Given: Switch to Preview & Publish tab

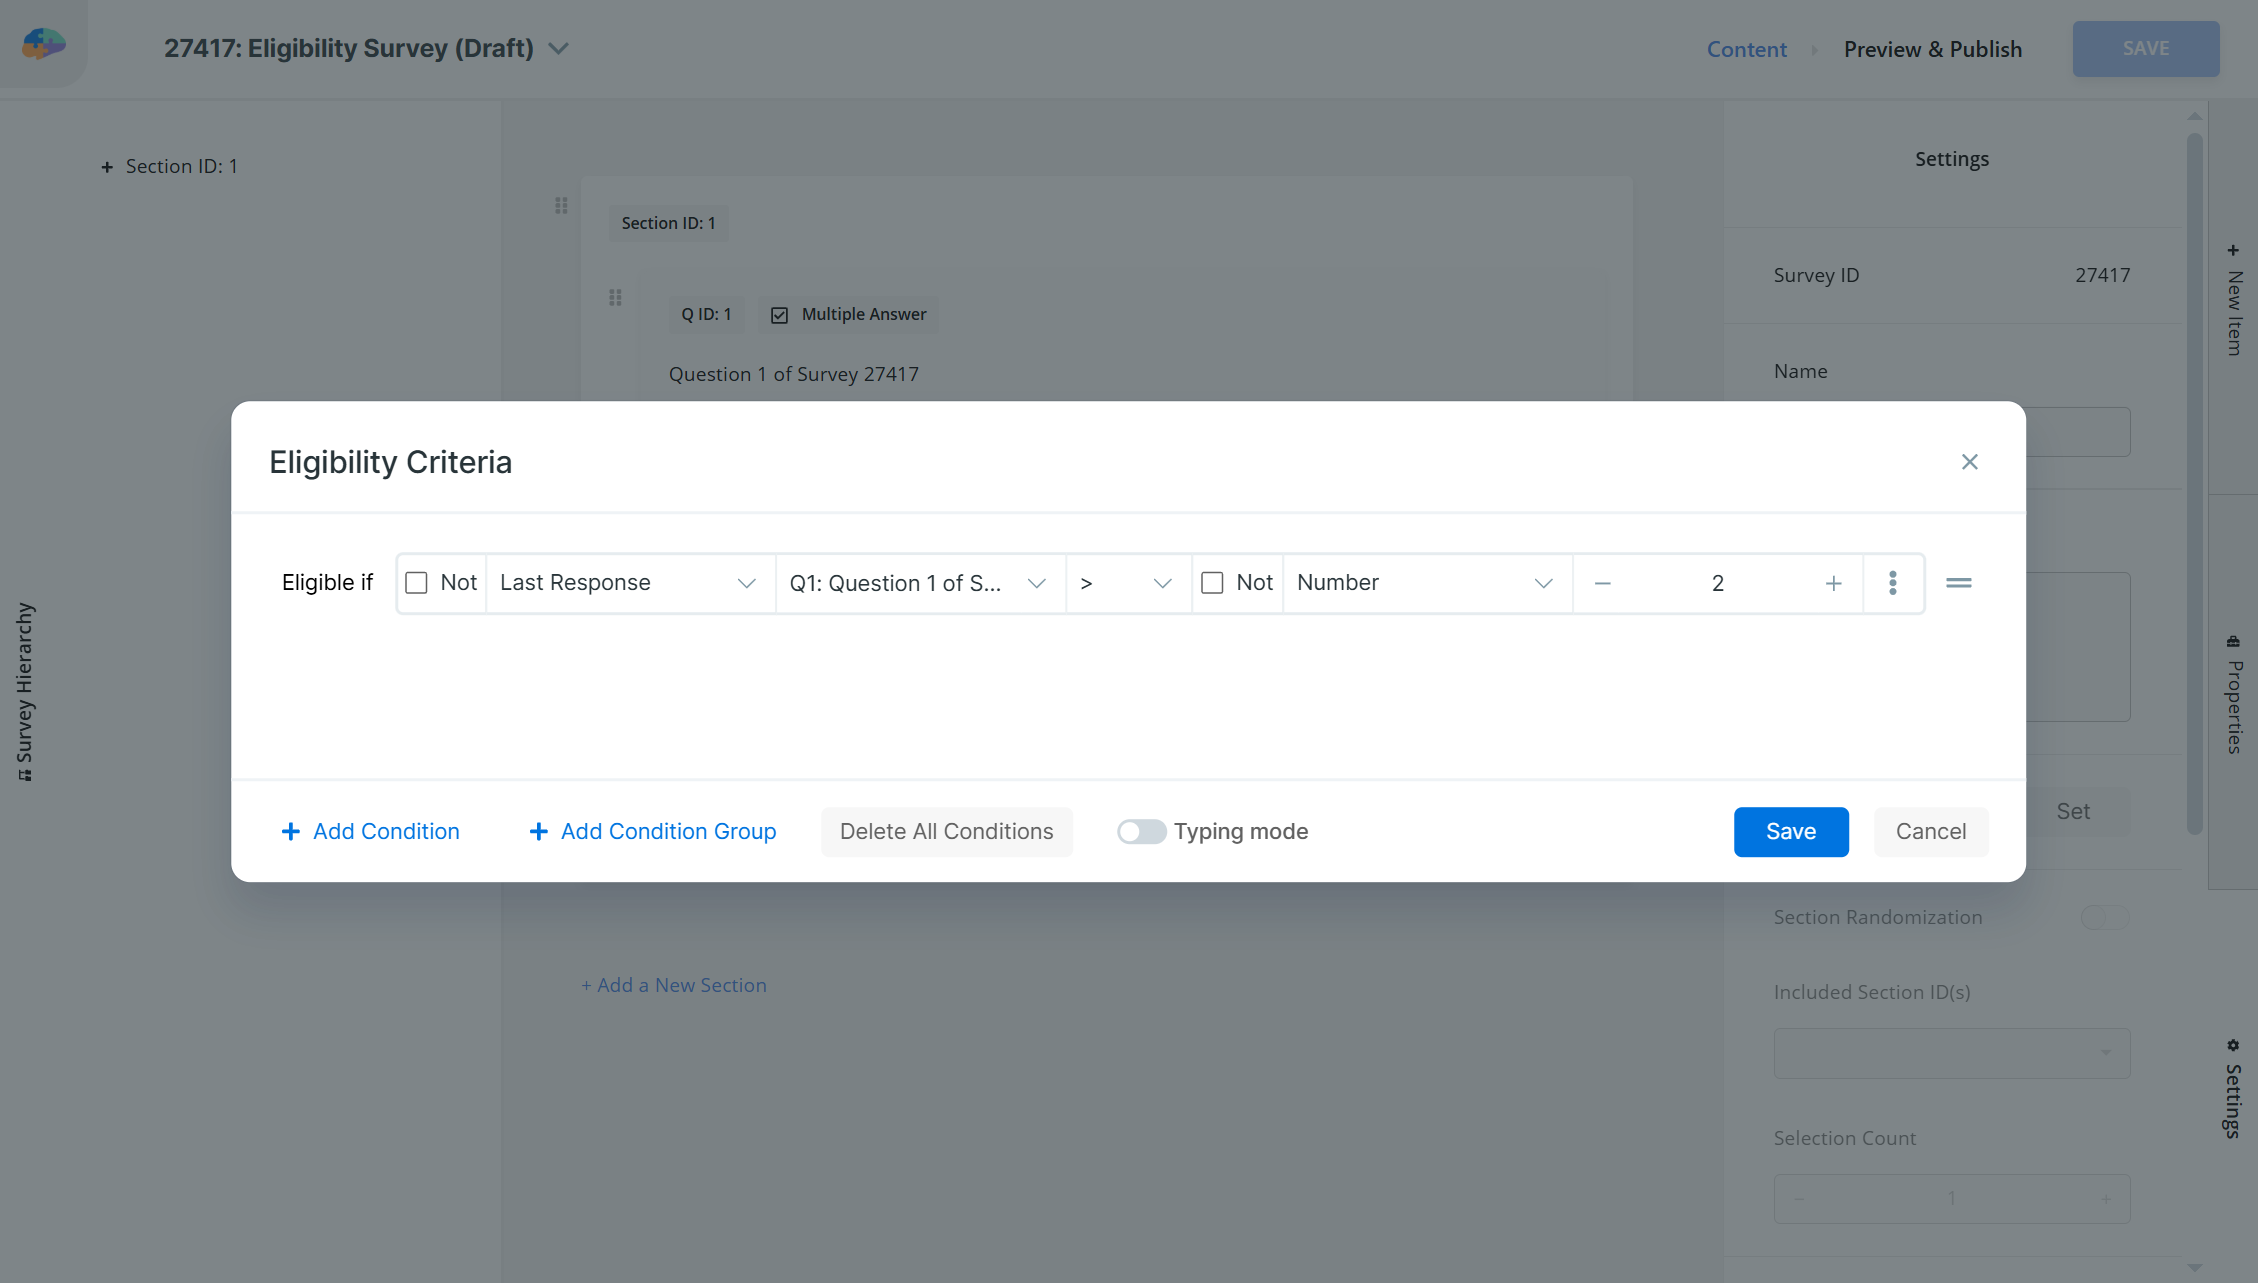Looking at the screenshot, I should [1932, 49].
